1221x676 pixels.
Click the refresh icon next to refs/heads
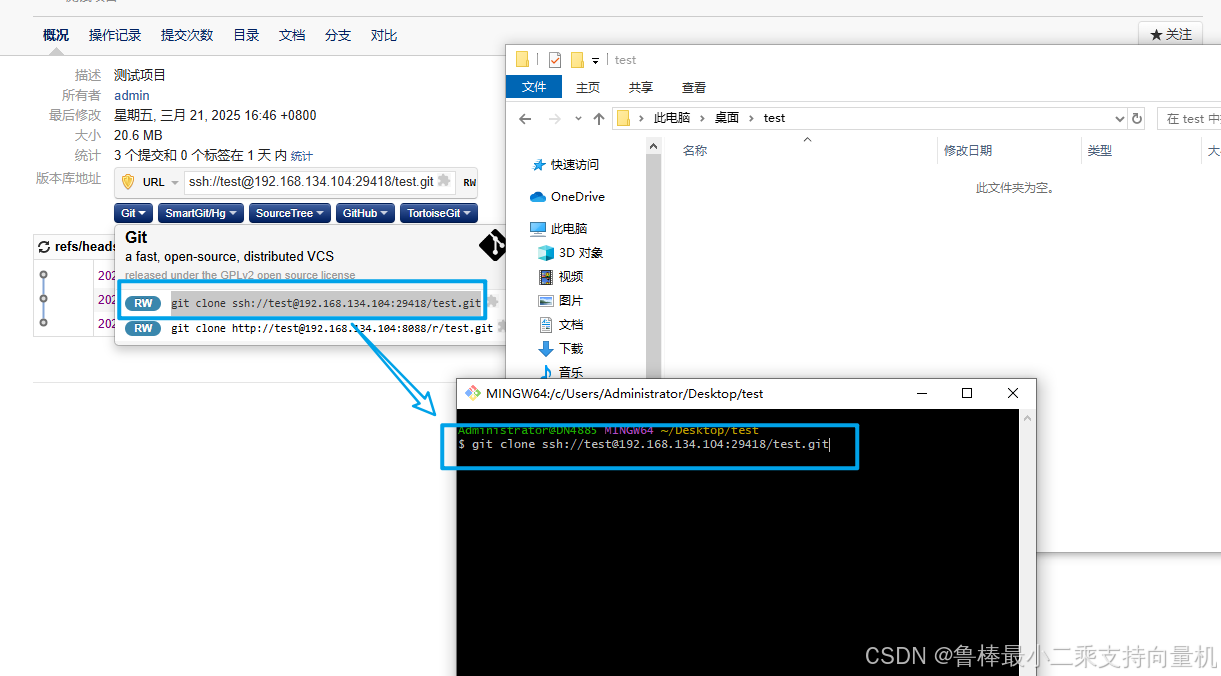tap(42, 247)
